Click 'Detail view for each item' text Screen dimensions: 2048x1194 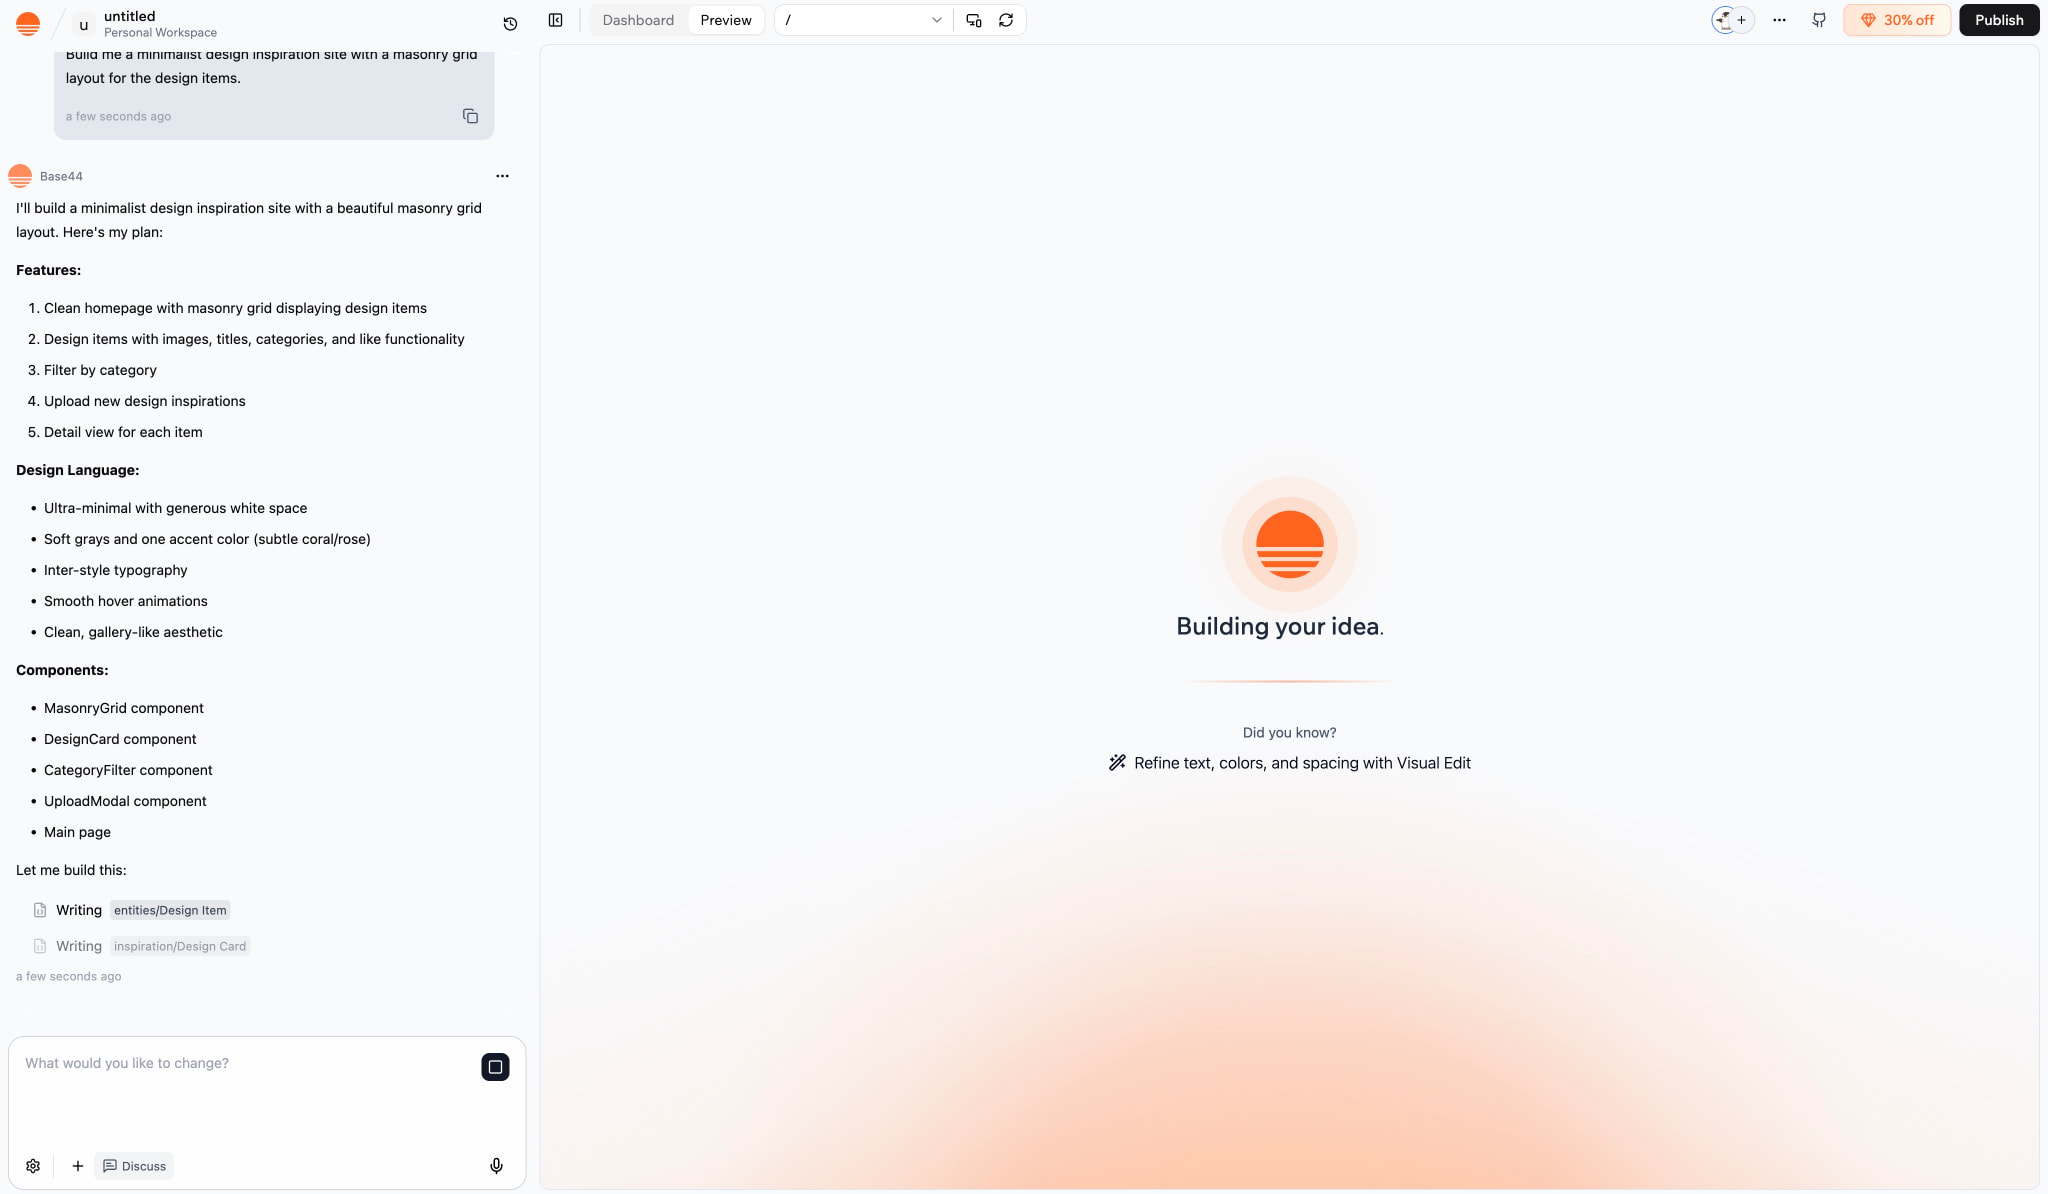[x=123, y=432]
